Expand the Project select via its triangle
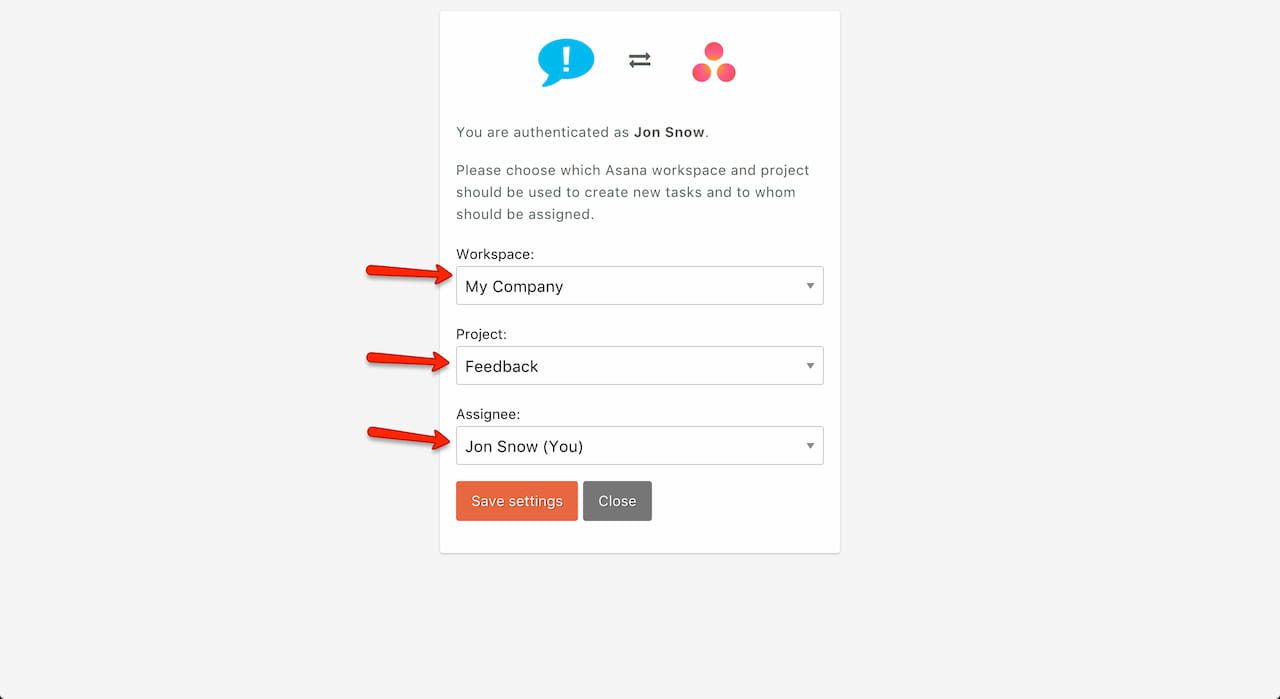Image resolution: width=1280 pixels, height=699 pixels. coord(810,366)
